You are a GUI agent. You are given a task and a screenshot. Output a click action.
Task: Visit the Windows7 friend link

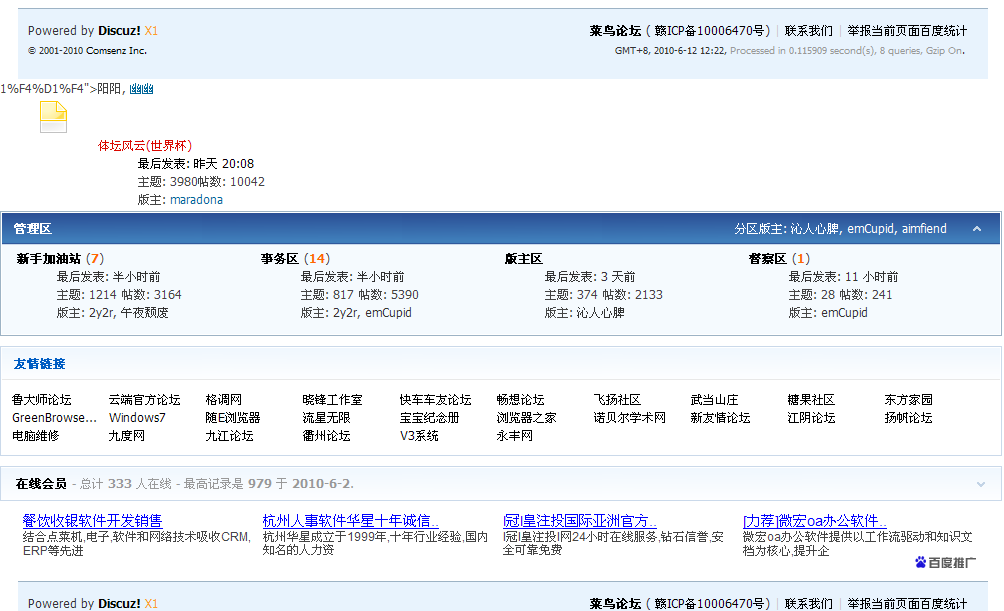(x=137, y=418)
